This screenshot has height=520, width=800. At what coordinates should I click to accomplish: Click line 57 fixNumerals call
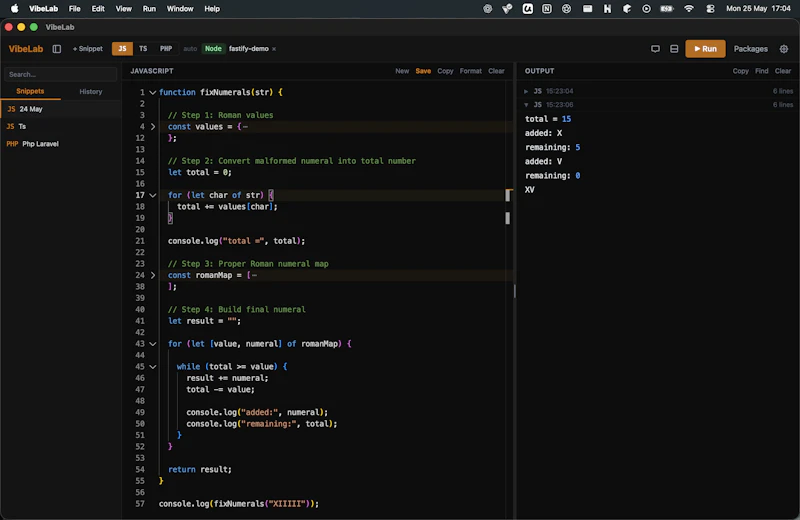[x=239, y=504]
